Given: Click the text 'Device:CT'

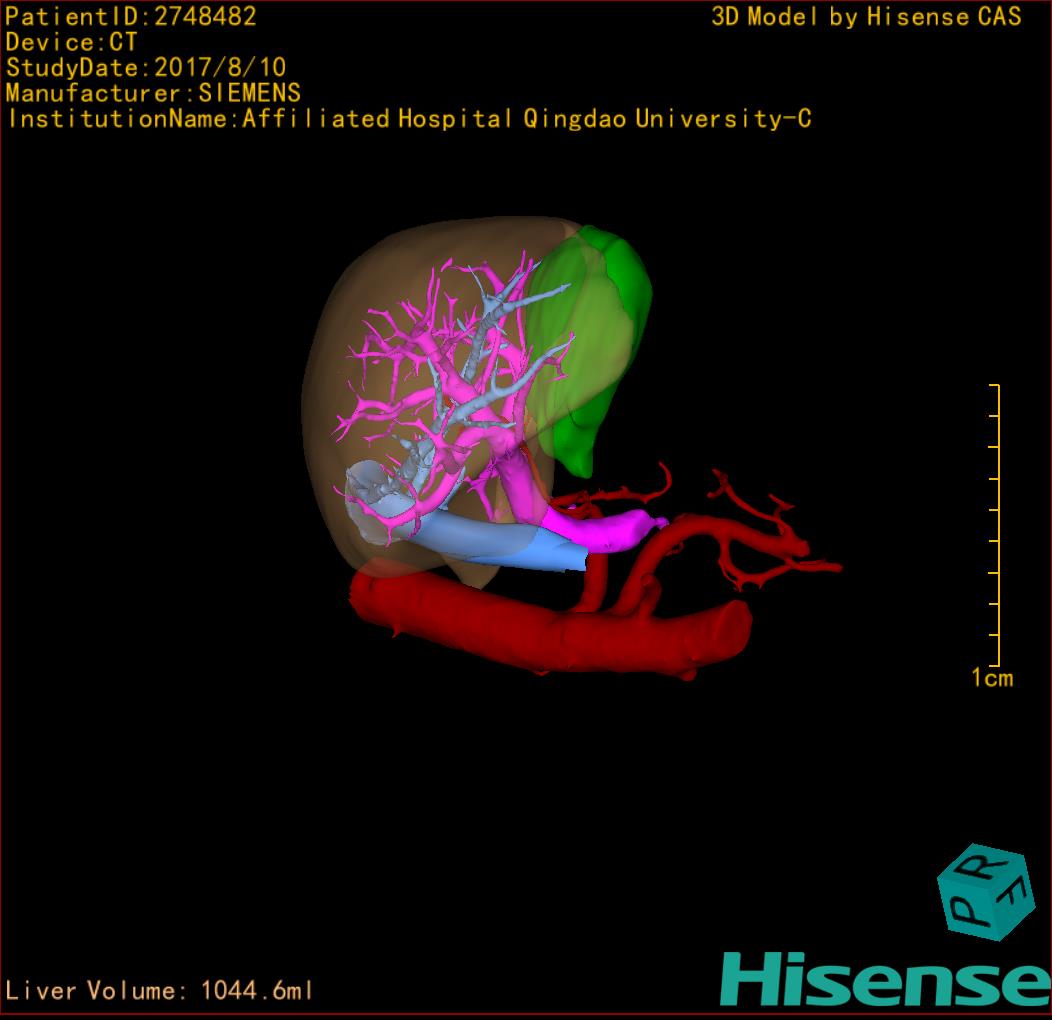Looking at the screenshot, I should click(71, 42).
